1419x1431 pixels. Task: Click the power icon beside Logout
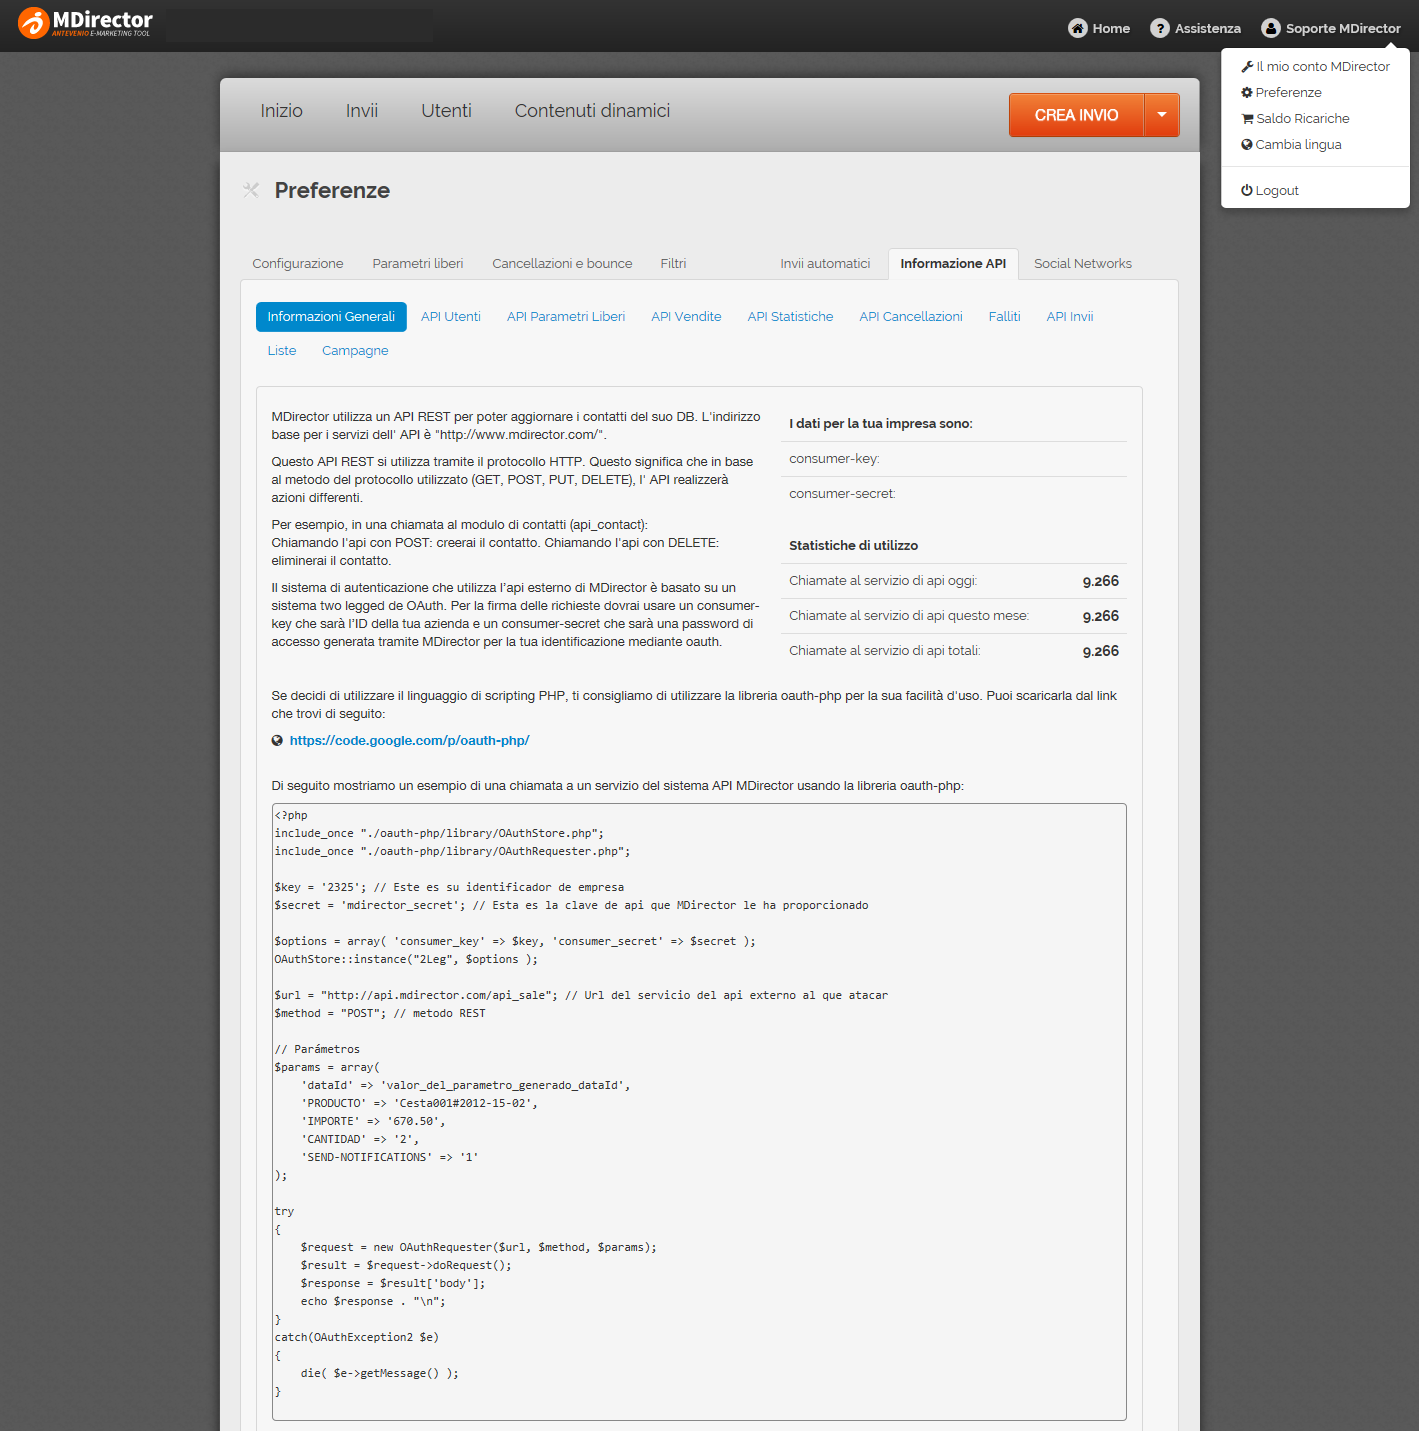(x=1247, y=190)
